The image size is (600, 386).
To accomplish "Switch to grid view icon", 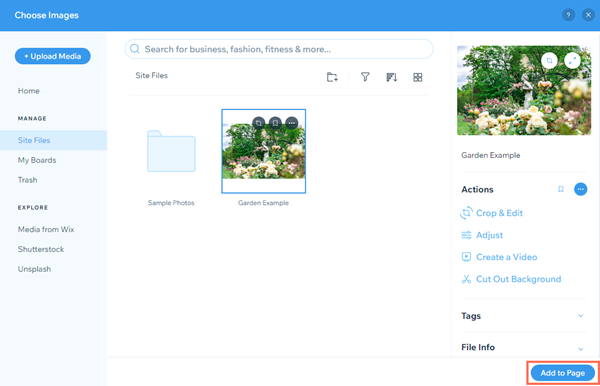I will (x=417, y=77).
